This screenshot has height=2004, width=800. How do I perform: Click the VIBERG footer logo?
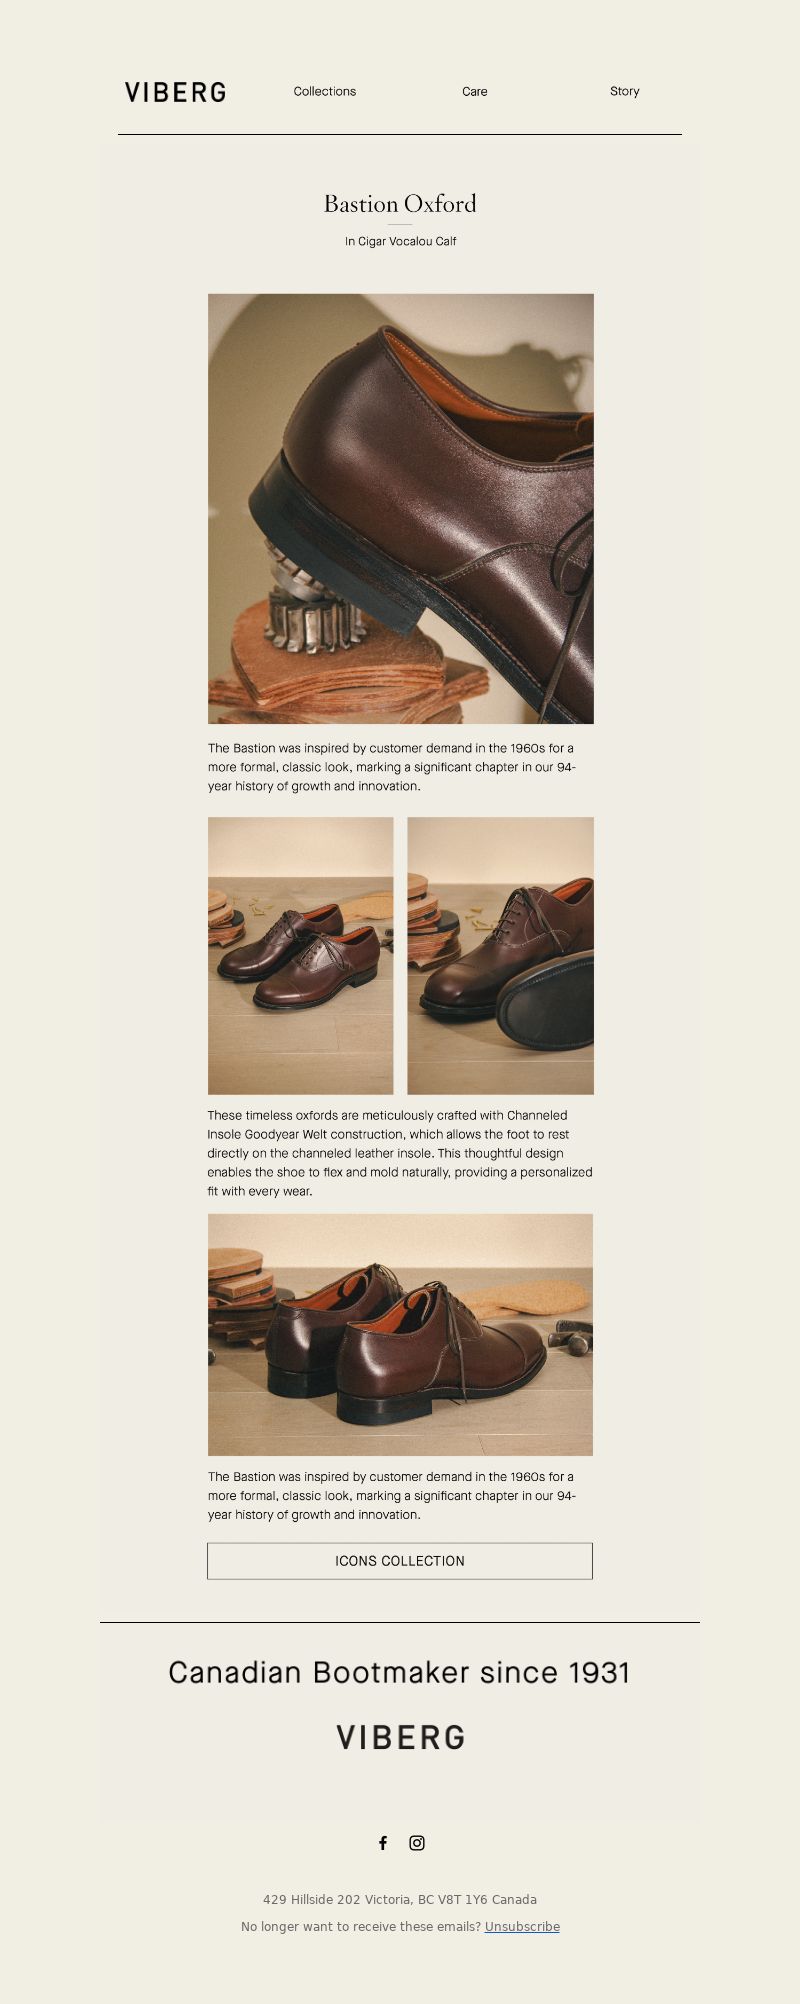tap(400, 1738)
